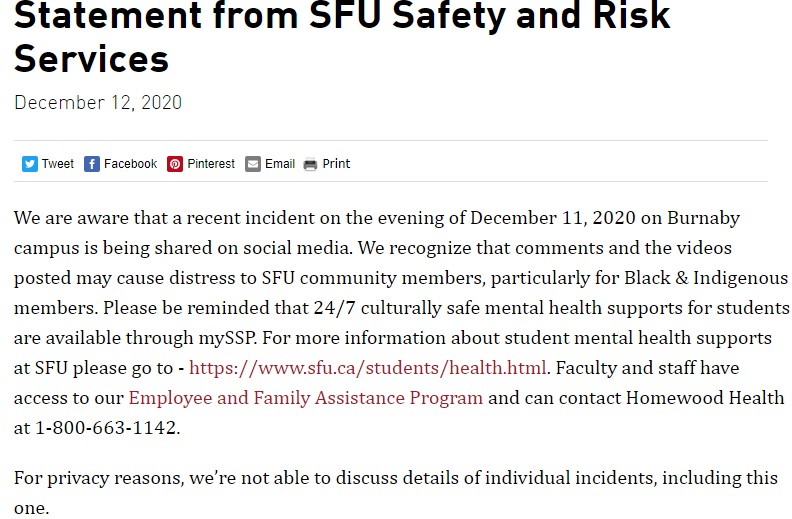
Task: Click the phone number 1-800-663-1142
Action: tap(106, 428)
